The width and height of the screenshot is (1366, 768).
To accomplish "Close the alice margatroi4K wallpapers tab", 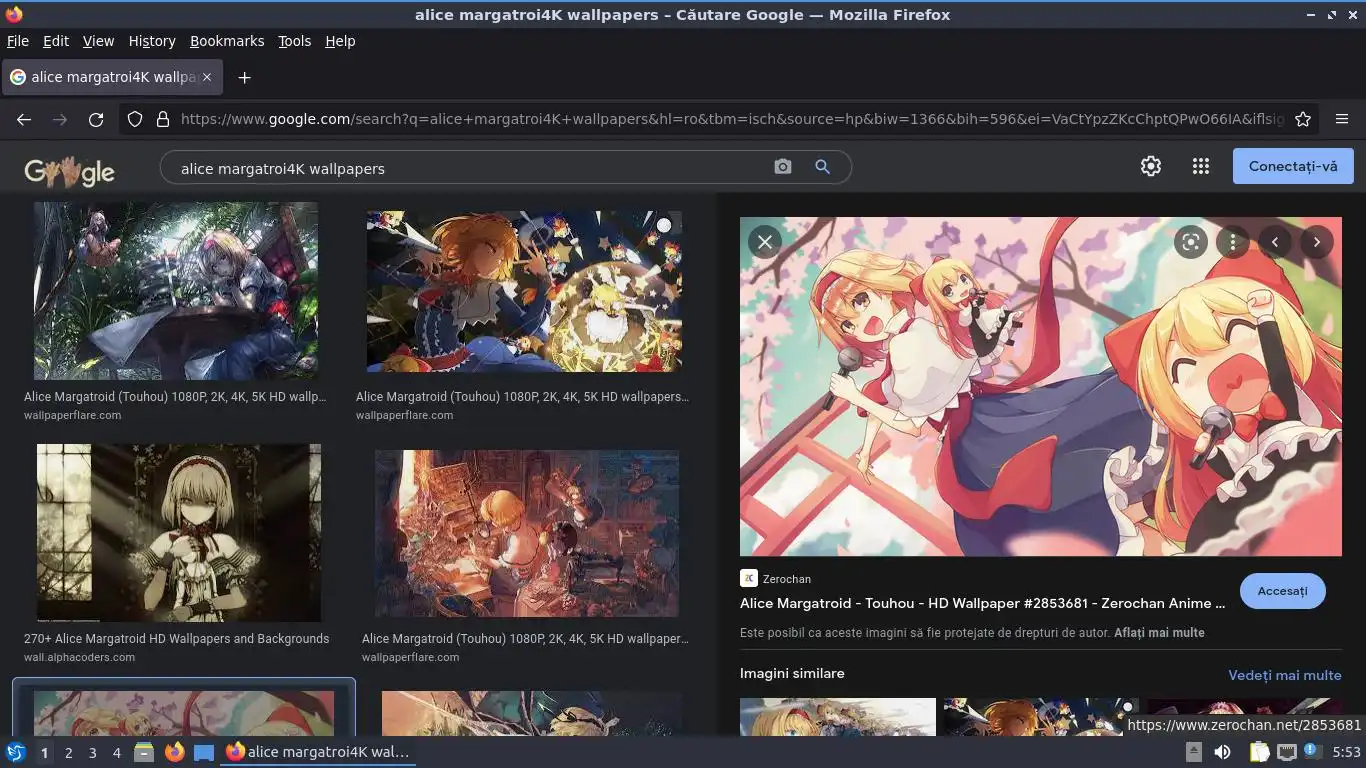I will pos(207,77).
